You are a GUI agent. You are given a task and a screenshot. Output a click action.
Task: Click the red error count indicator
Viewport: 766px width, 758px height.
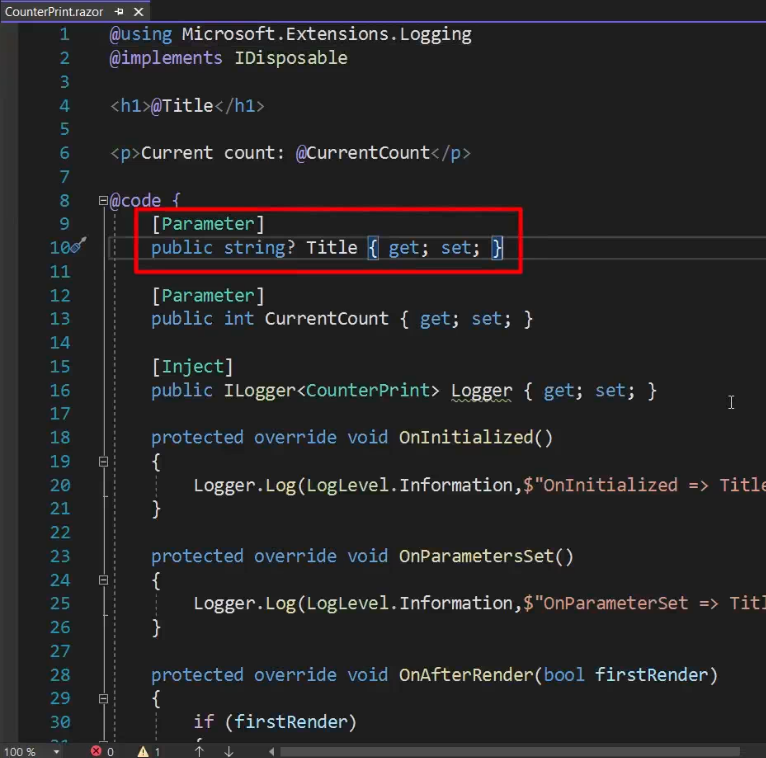point(102,751)
